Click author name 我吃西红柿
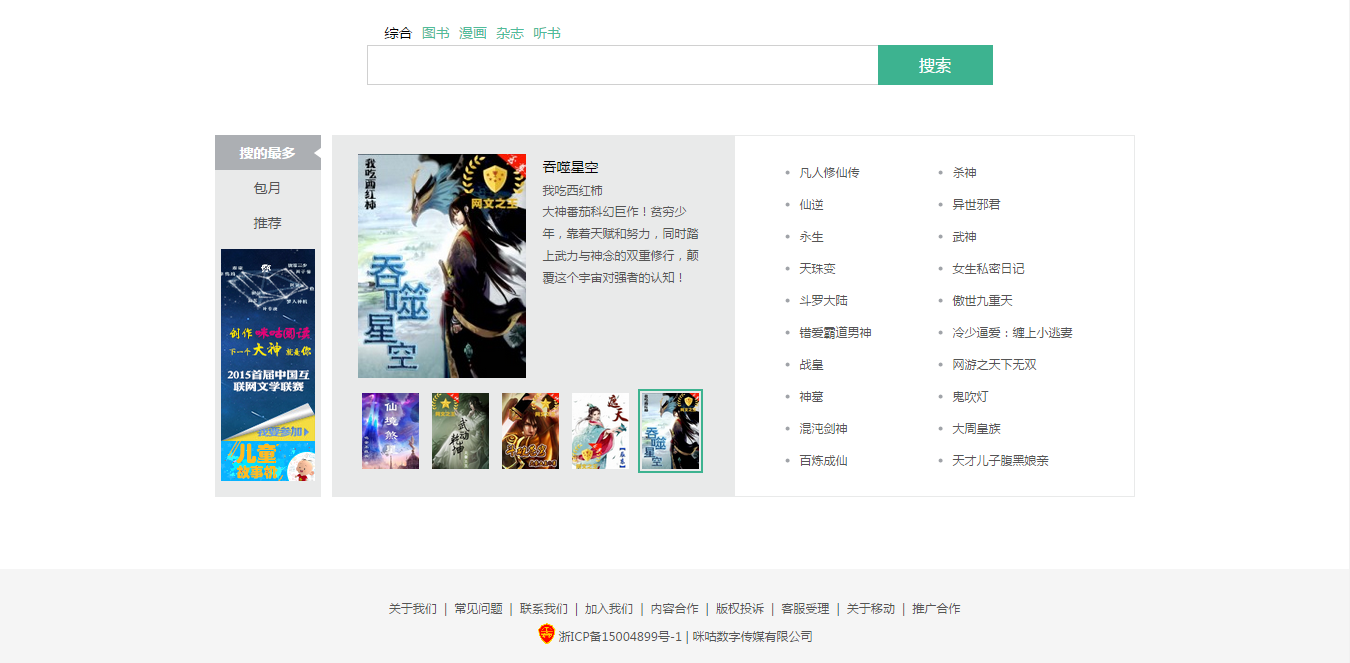Viewport: 1350px width, 663px height. (573, 190)
